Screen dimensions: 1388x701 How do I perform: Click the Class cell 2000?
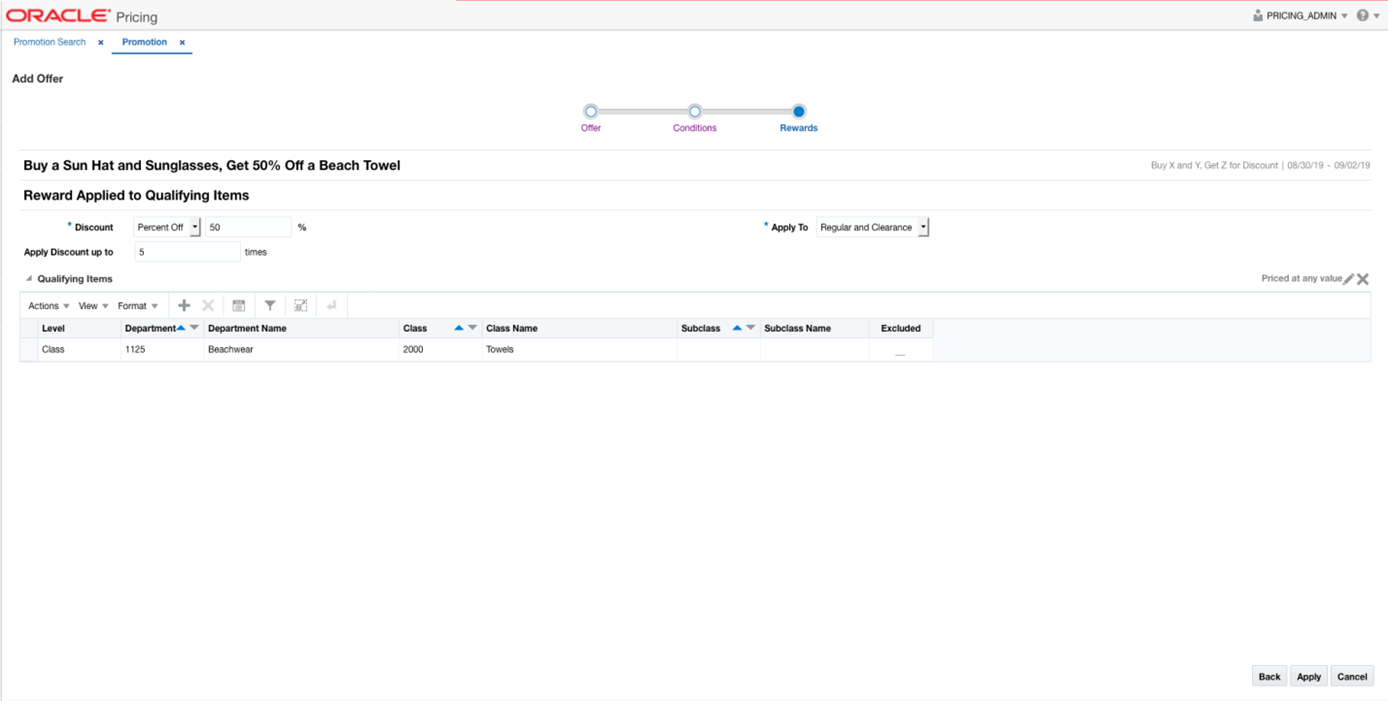pyautogui.click(x=440, y=350)
